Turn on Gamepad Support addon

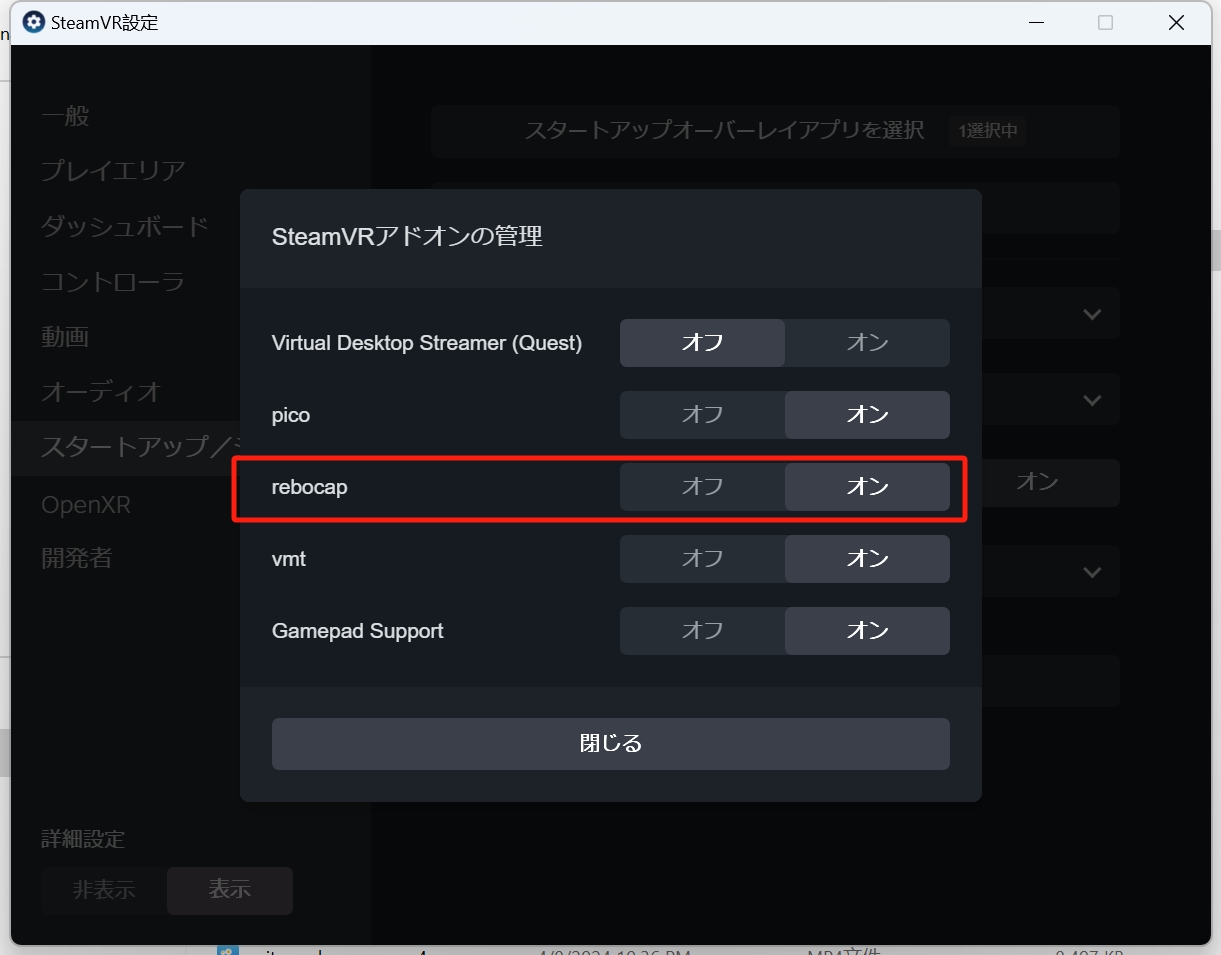867,631
